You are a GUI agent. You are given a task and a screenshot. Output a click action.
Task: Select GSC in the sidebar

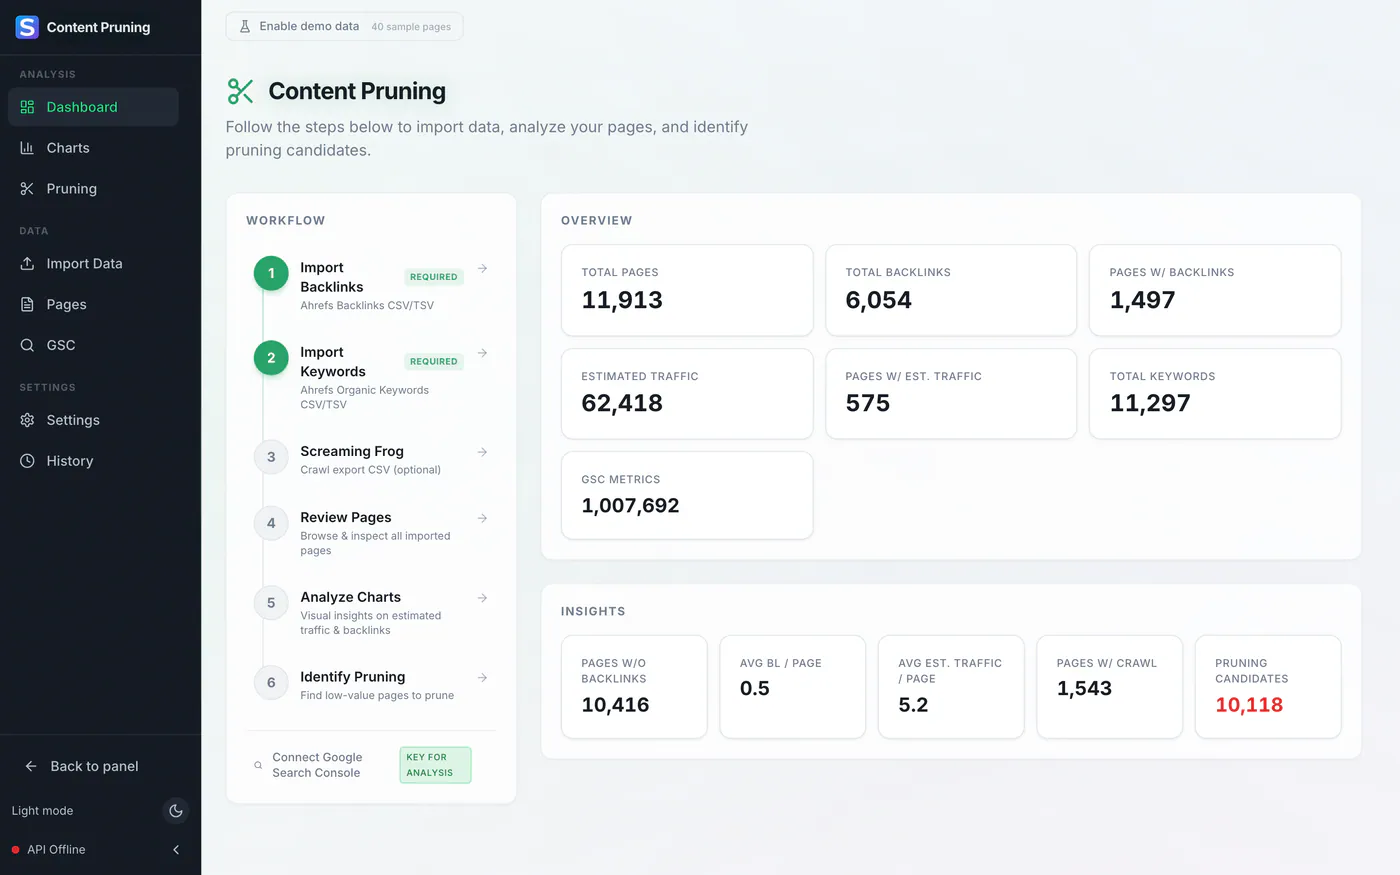(x=93, y=345)
